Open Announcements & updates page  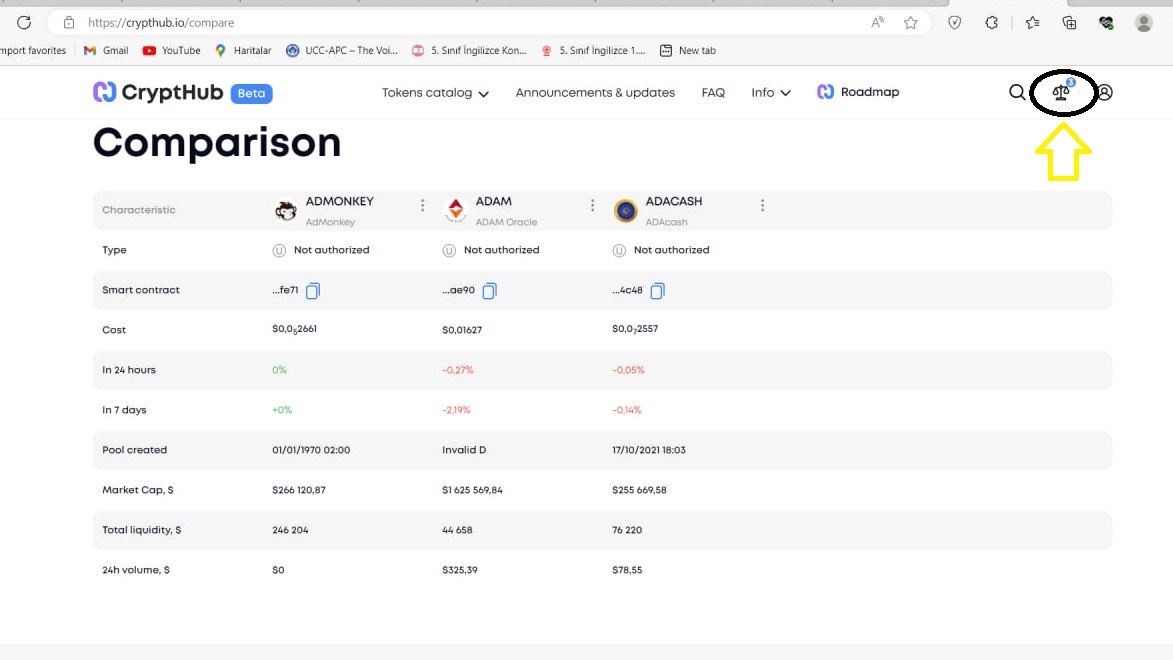point(595,93)
